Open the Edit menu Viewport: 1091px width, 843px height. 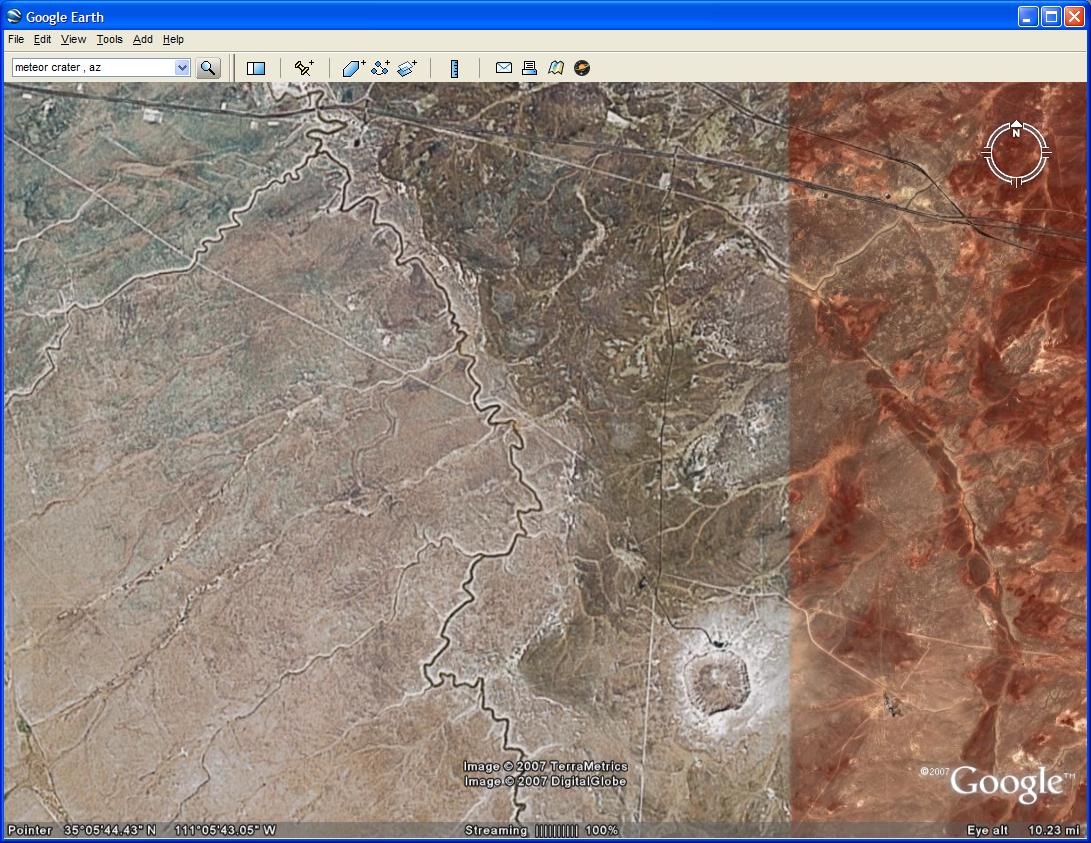(42, 40)
